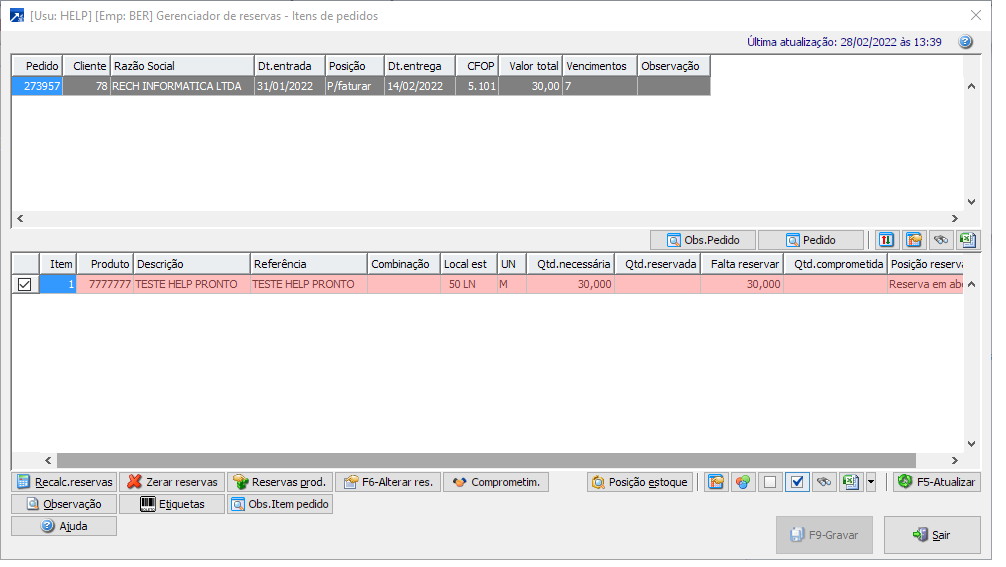Click F6-Alterar res. button
1006x567 pixels.
pyautogui.click(x=388, y=482)
